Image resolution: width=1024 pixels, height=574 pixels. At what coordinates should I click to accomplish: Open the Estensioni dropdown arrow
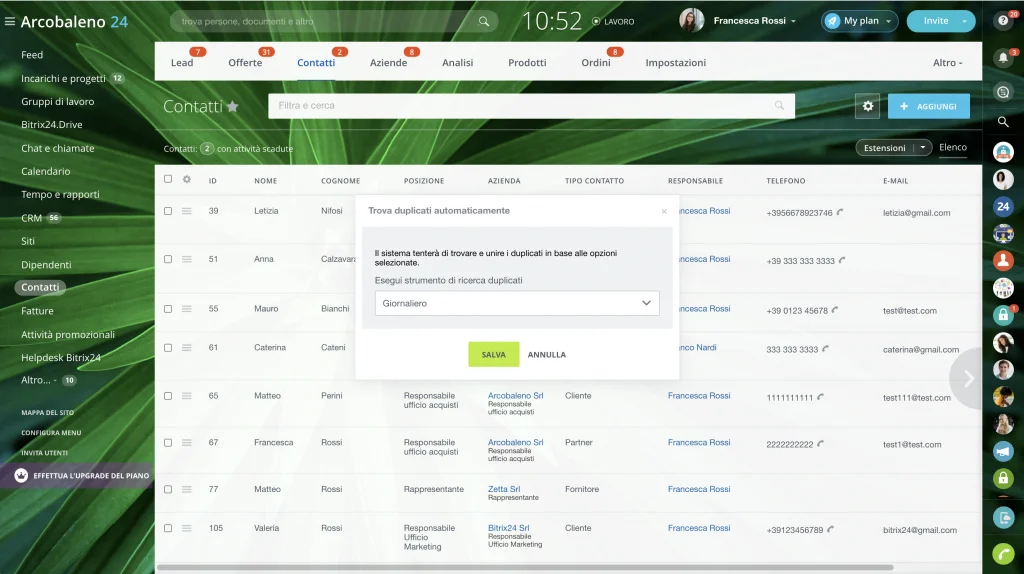[x=922, y=148]
